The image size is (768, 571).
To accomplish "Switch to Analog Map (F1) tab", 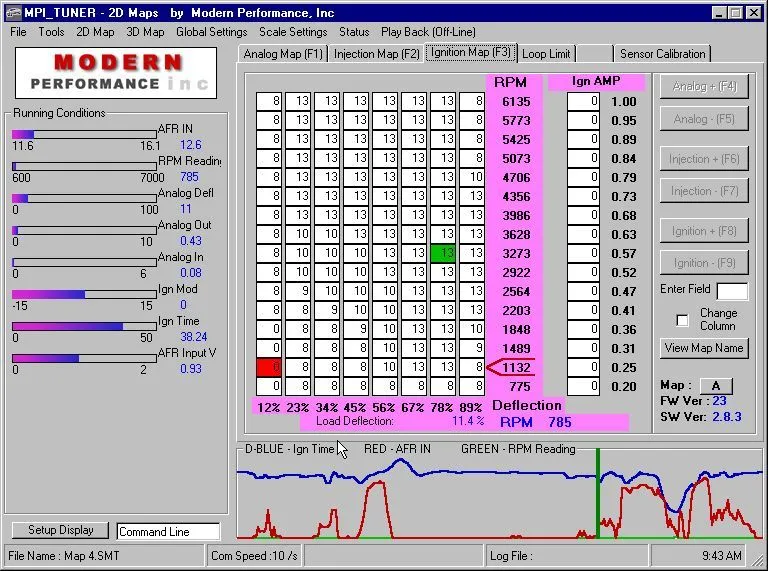I will [283, 54].
